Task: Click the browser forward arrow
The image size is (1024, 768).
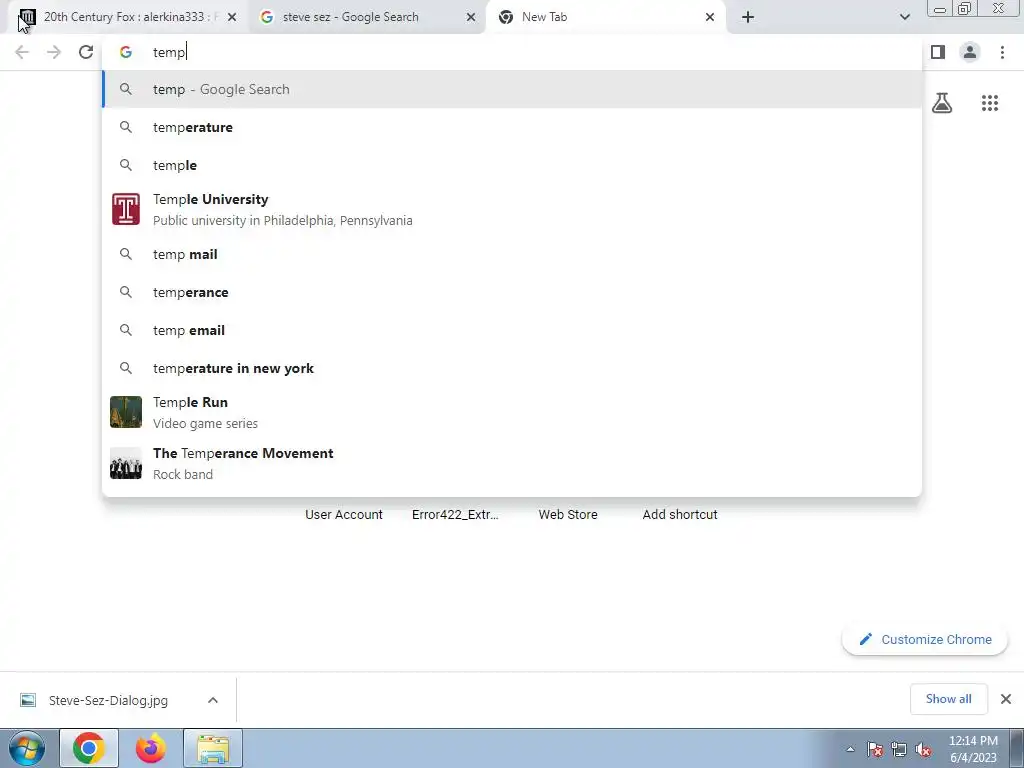Action: pyautogui.click(x=54, y=52)
